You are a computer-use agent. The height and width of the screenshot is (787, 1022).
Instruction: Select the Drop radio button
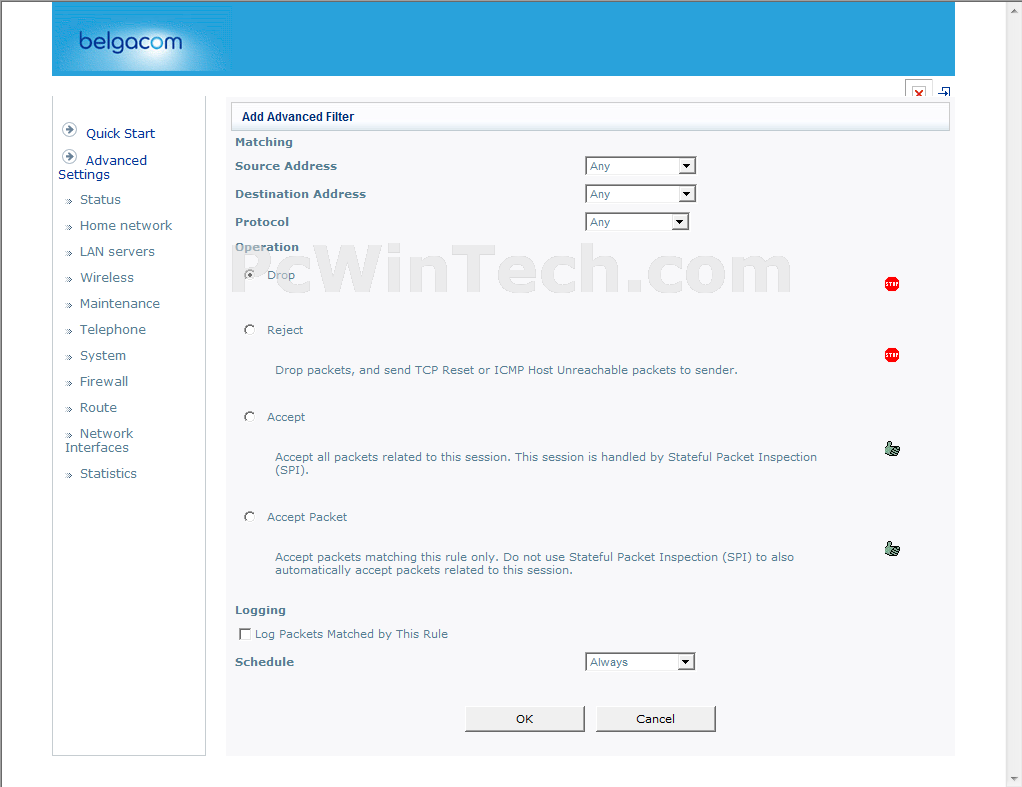pos(250,275)
